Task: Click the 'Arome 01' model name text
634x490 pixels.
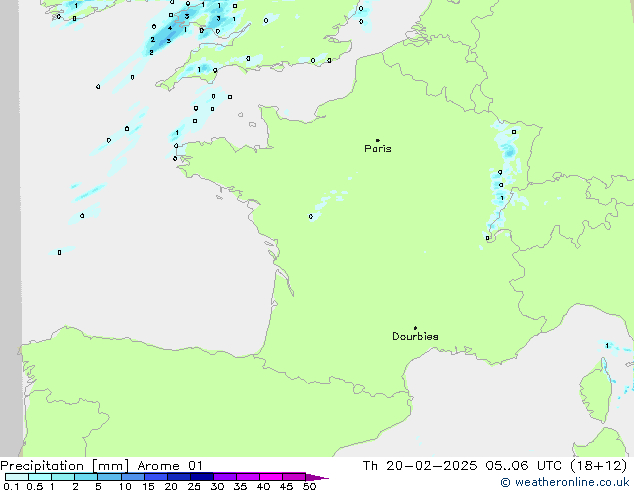Action: [x=170, y=466]
